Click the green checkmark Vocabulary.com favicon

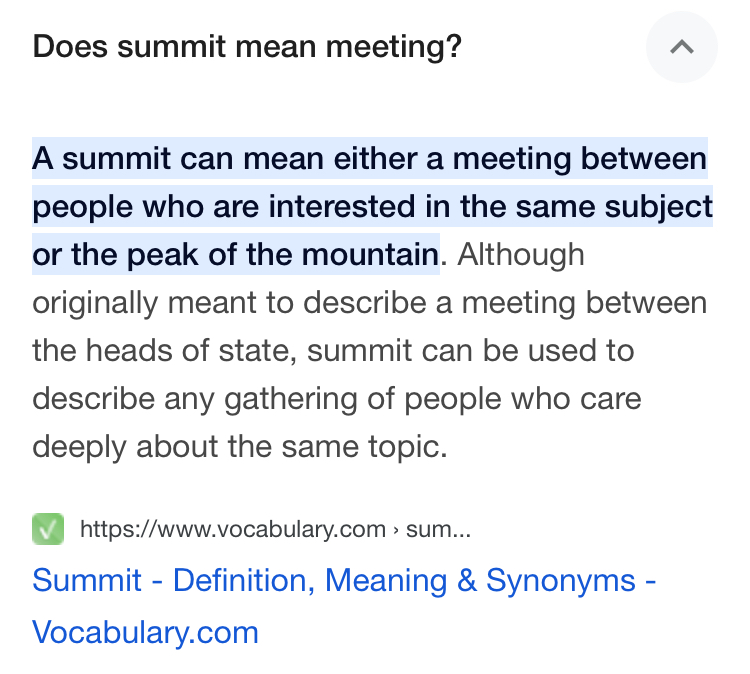click(48, 529)
